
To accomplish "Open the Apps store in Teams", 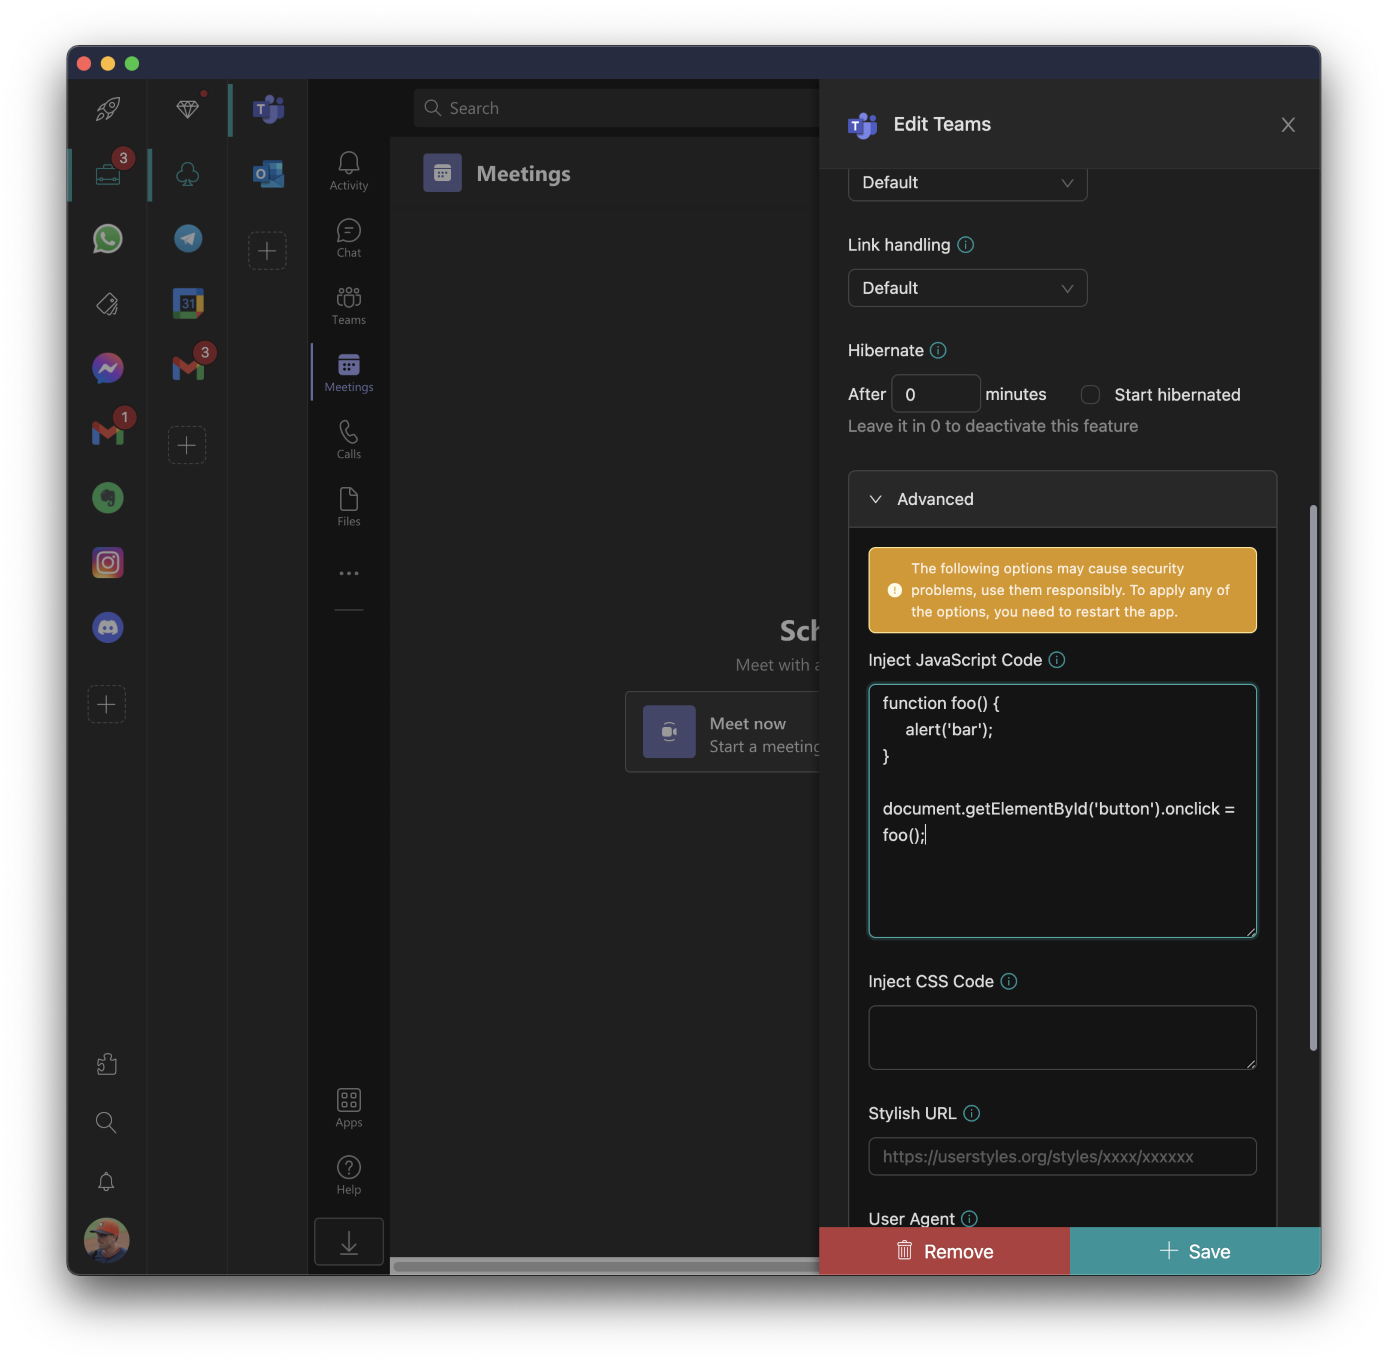I will (x=349, y=1108).
